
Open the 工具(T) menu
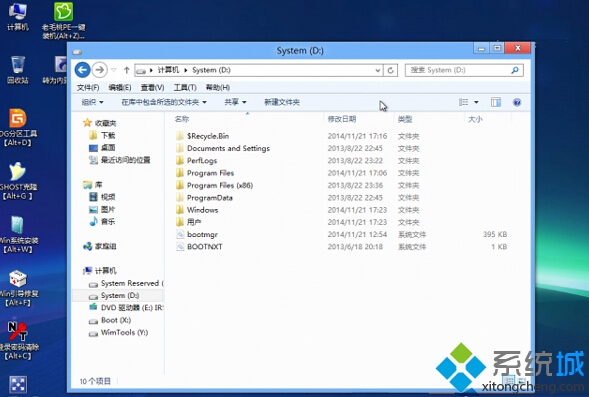click(185, 88)
